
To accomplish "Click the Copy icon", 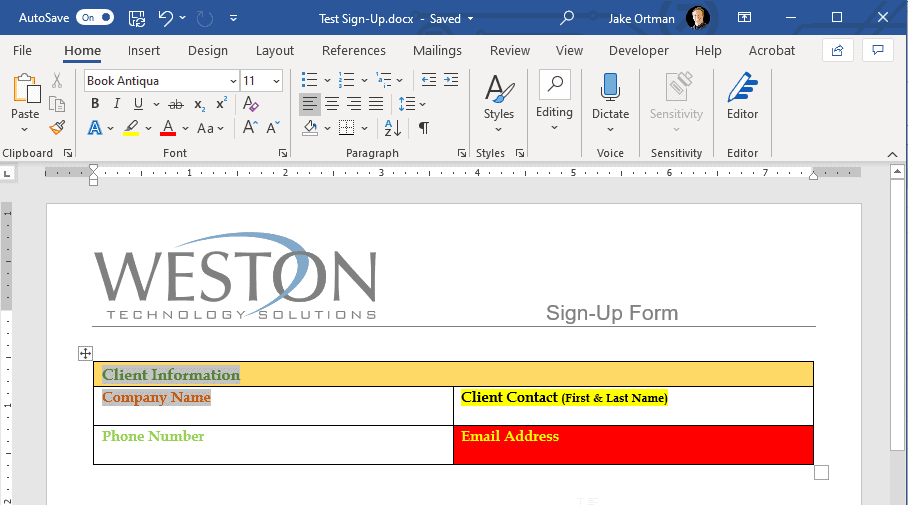I will [57, 104].
